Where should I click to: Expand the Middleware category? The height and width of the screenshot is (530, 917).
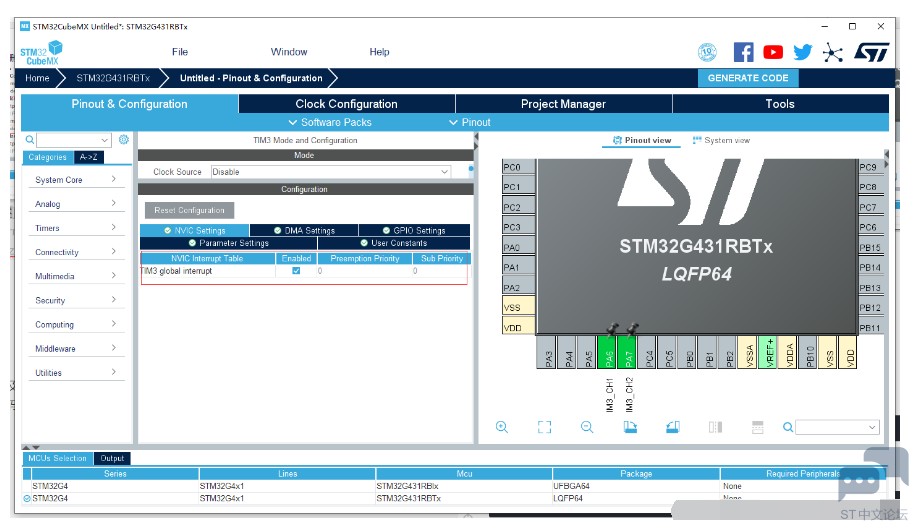75,349
